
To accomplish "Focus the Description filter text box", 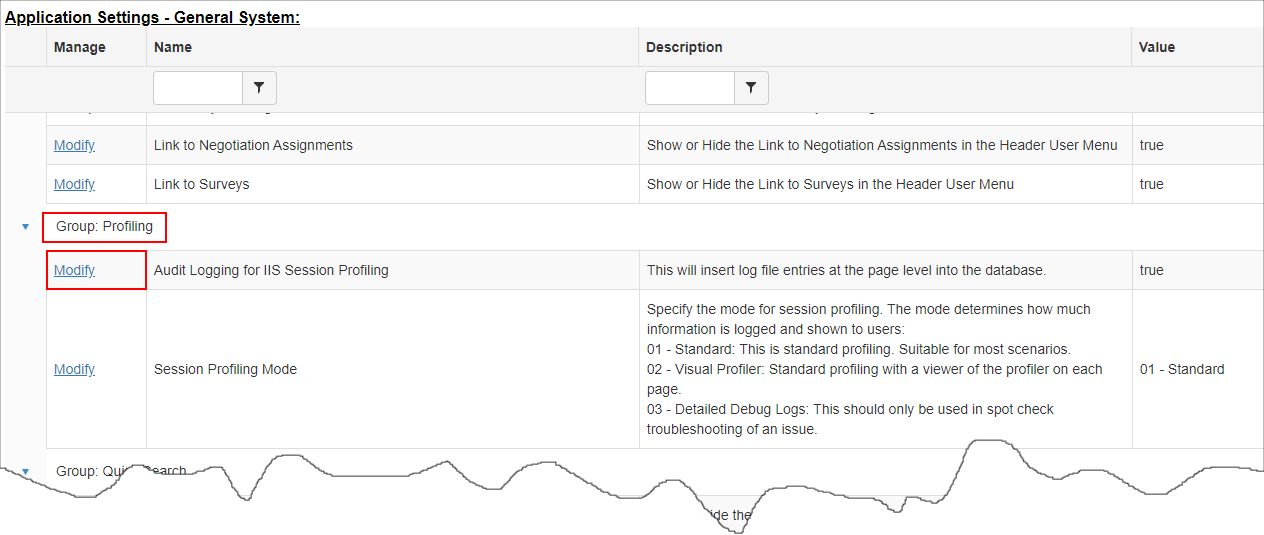I will click(x=690, y=88).
